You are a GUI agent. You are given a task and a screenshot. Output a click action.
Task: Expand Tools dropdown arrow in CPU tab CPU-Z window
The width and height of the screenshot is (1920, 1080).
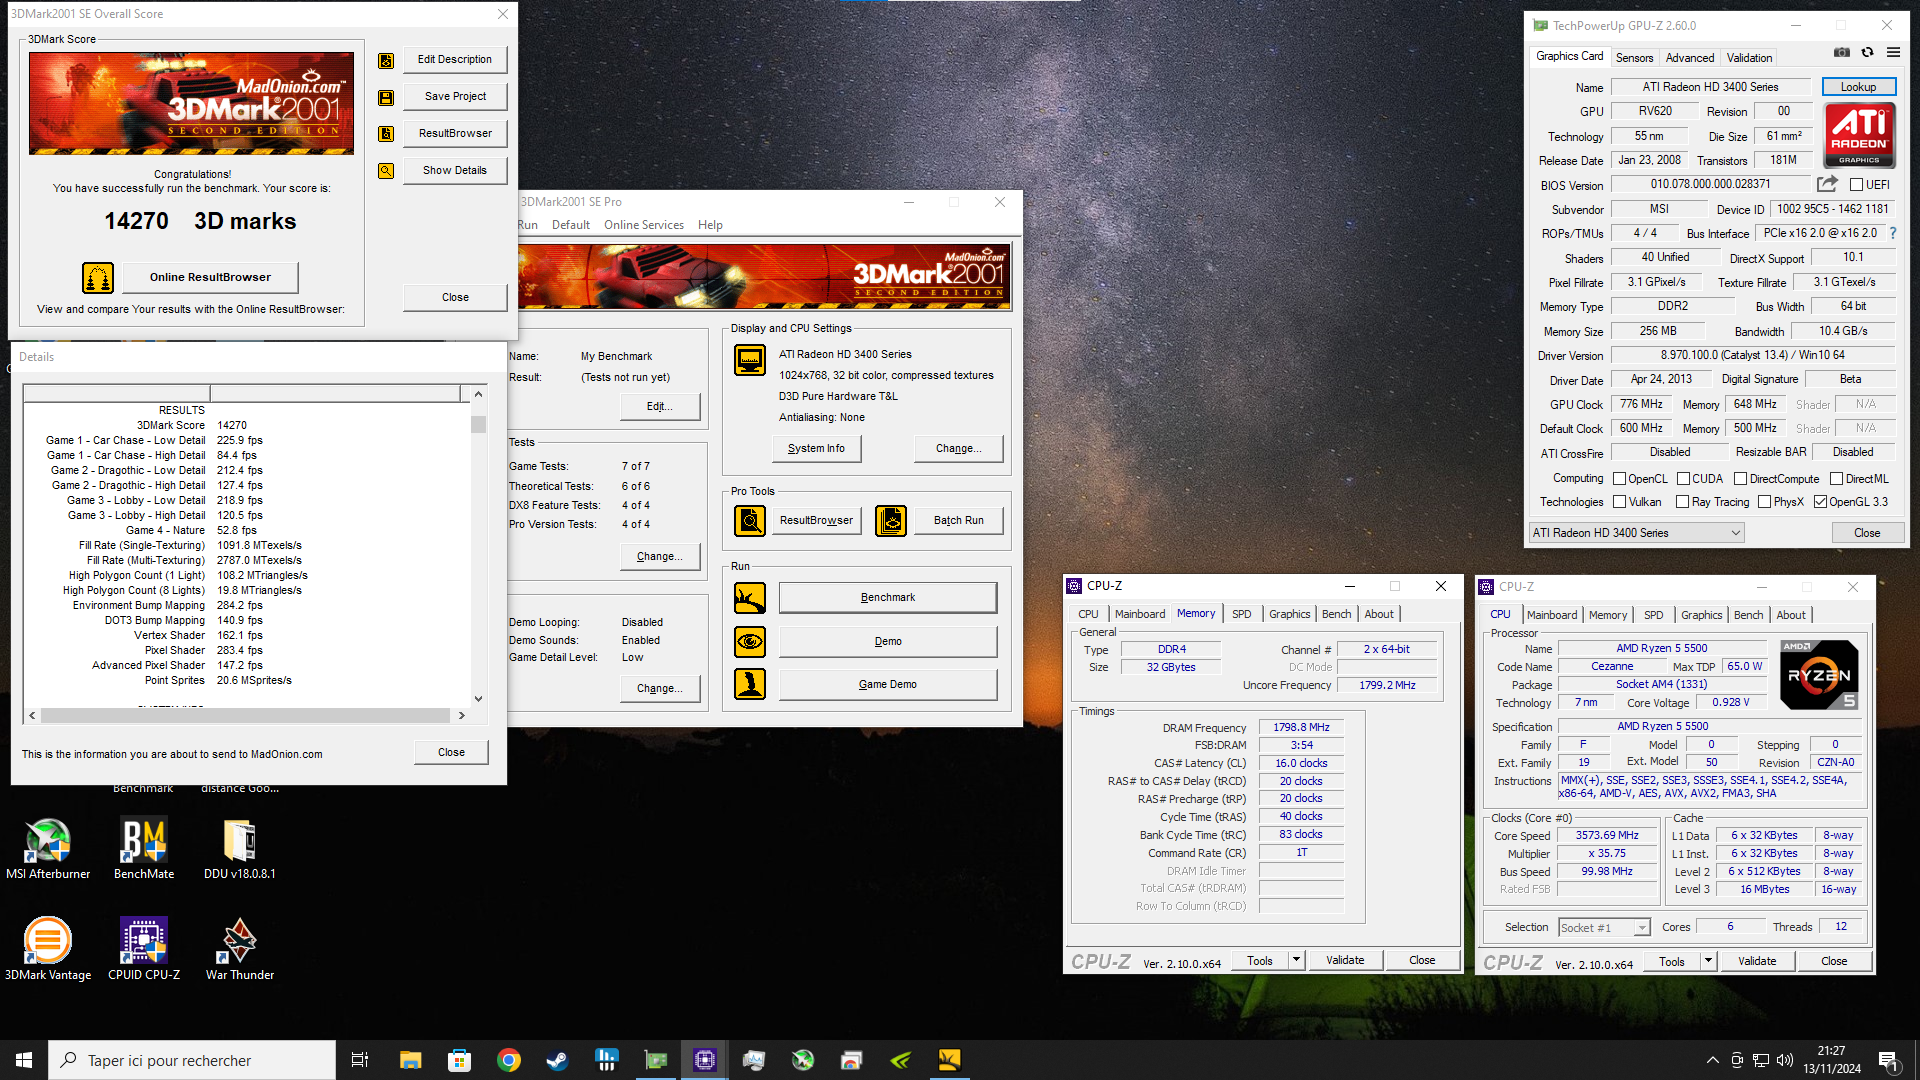point(1708,961)
